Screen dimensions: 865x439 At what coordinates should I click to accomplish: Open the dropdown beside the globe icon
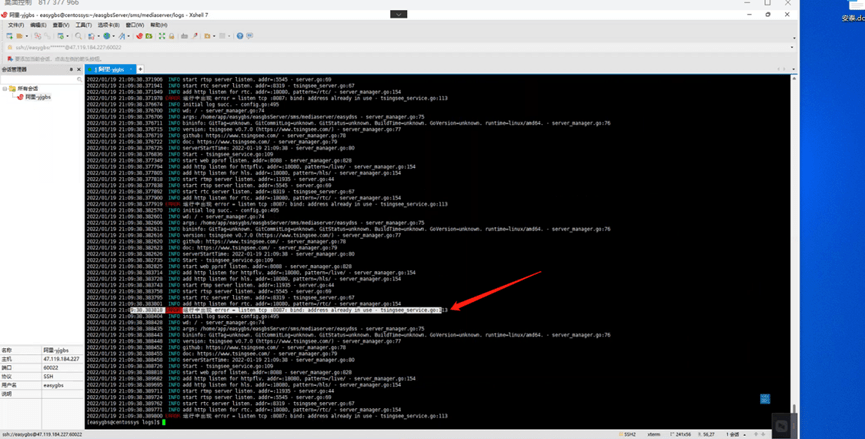[114, 36]
